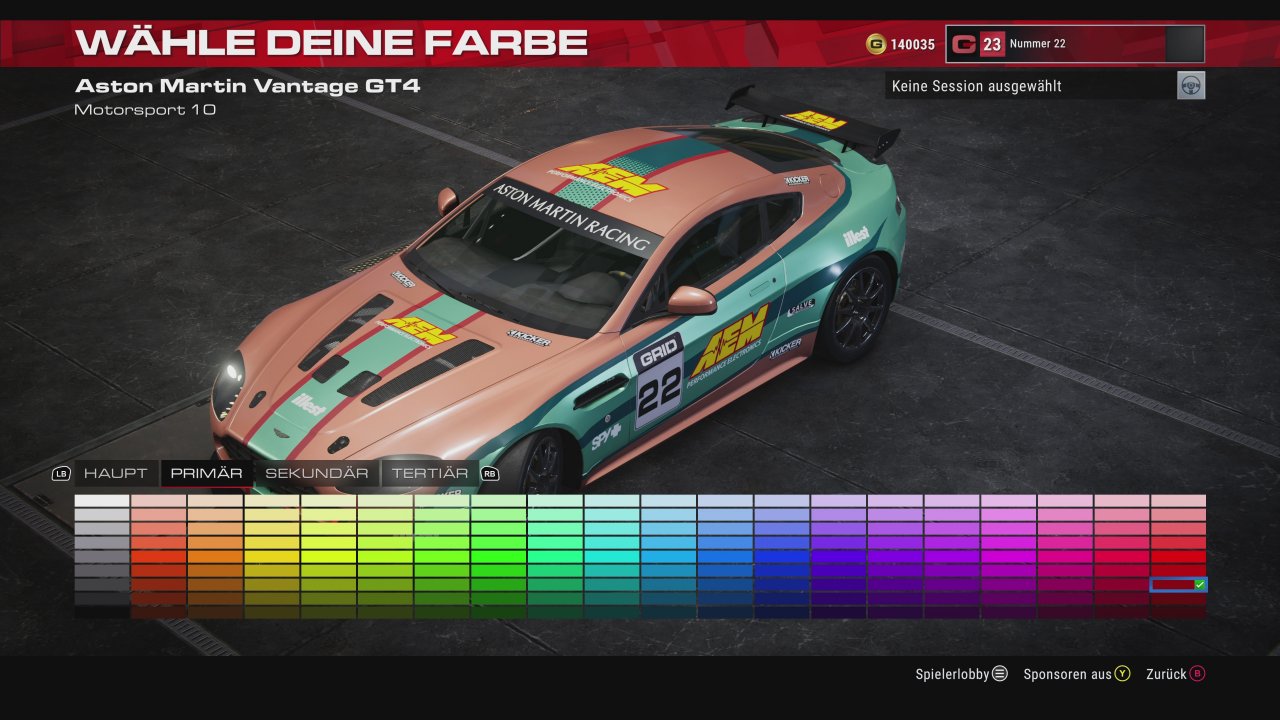Click the yellow Y button icon
Screen dimensions: 1280x720
pyautogui.click(x=1122, y=674)
